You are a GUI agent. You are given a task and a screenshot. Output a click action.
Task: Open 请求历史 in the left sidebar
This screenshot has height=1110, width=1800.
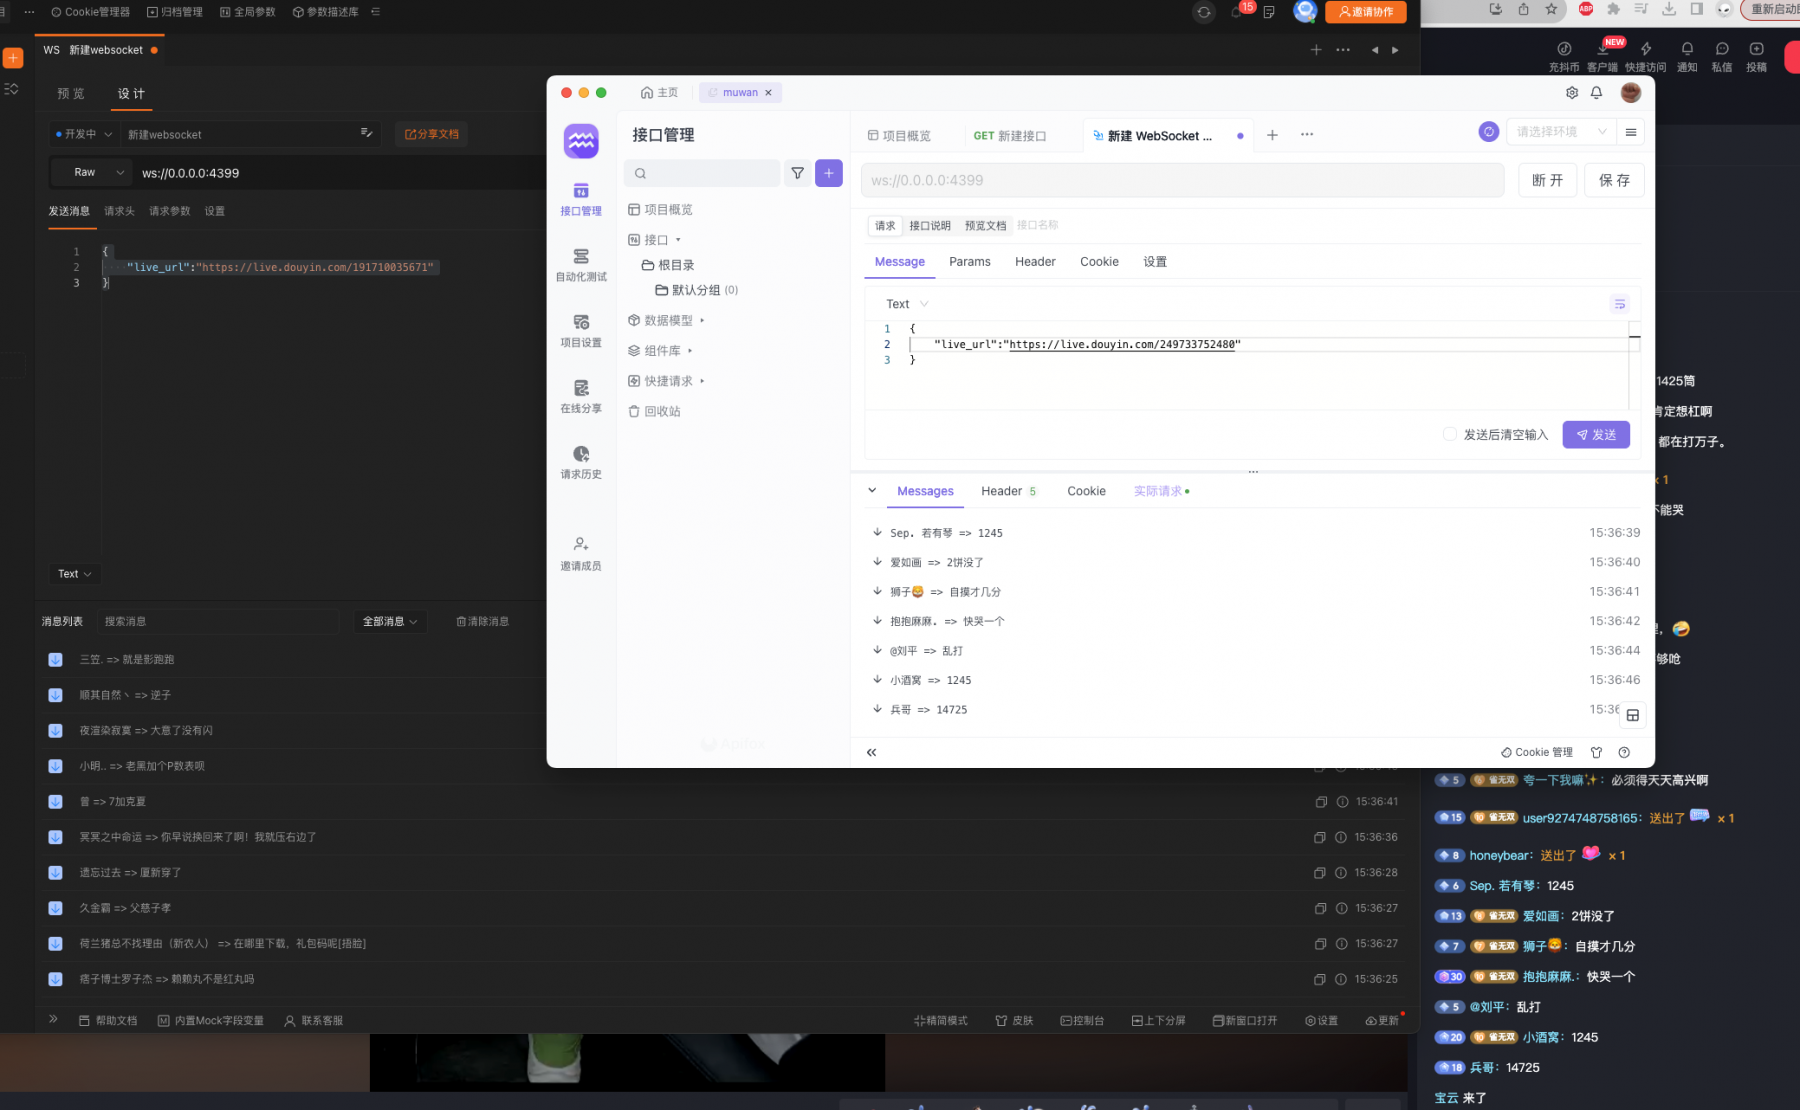(581, 463)
